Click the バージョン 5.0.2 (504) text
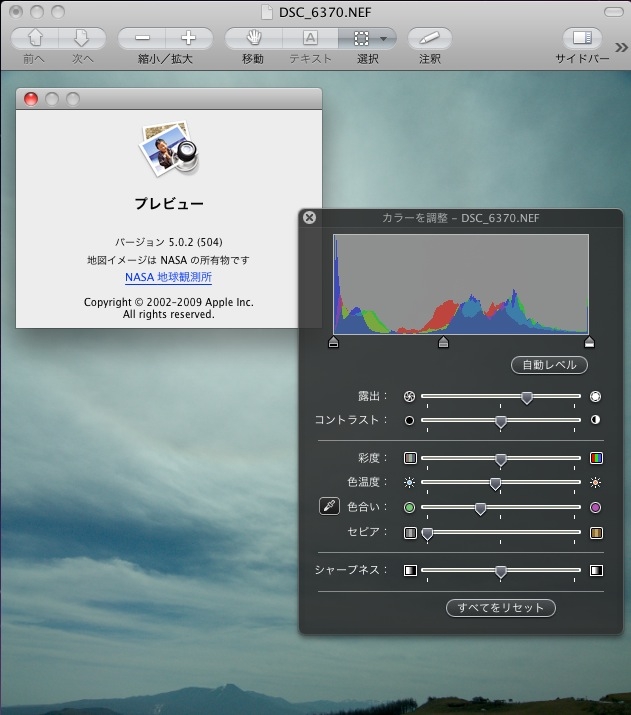This screenshot has height=715, width=631. tap(169, 242)
